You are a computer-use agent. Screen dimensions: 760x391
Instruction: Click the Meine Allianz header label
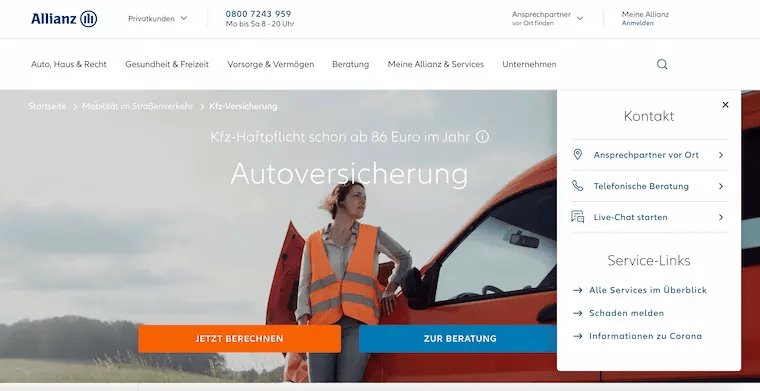coord(645,15)
